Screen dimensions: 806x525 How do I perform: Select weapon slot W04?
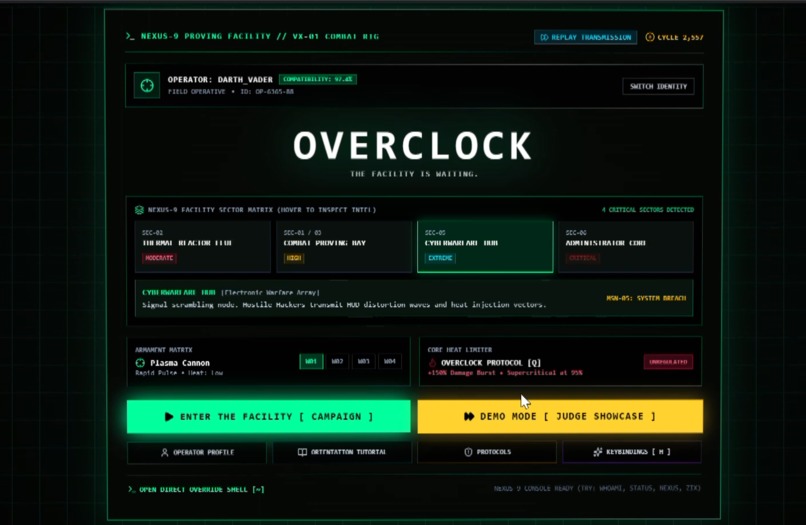(x=390, y=361)
